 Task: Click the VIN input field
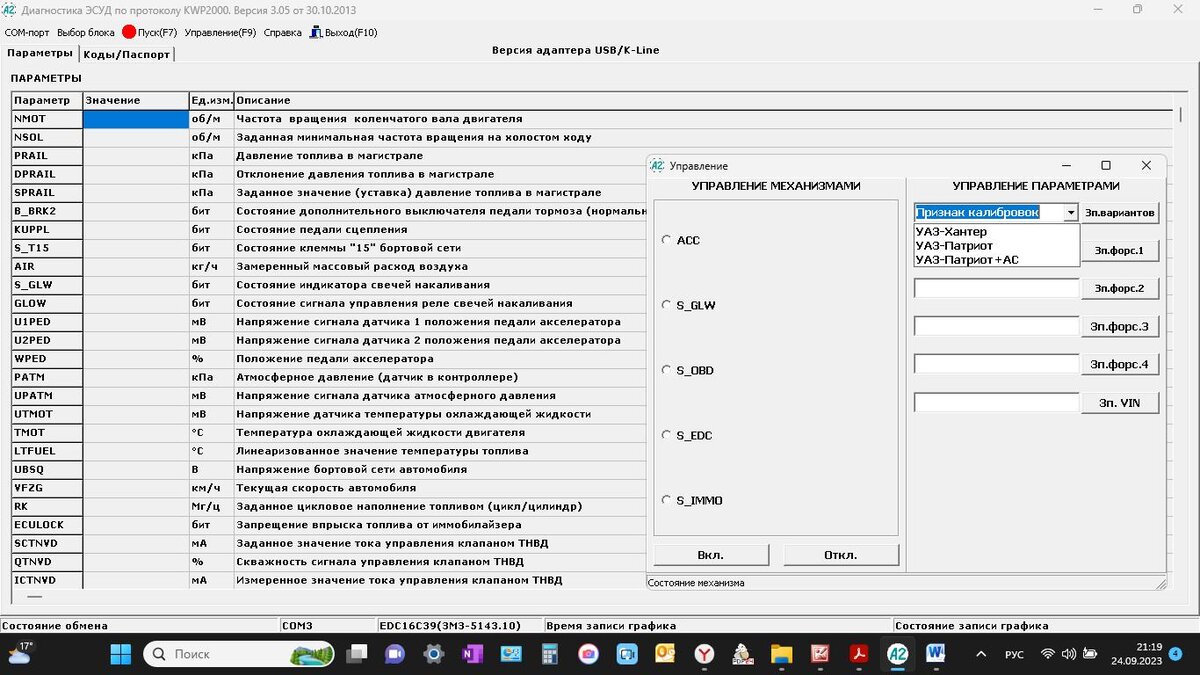click(x=997, y=402)
